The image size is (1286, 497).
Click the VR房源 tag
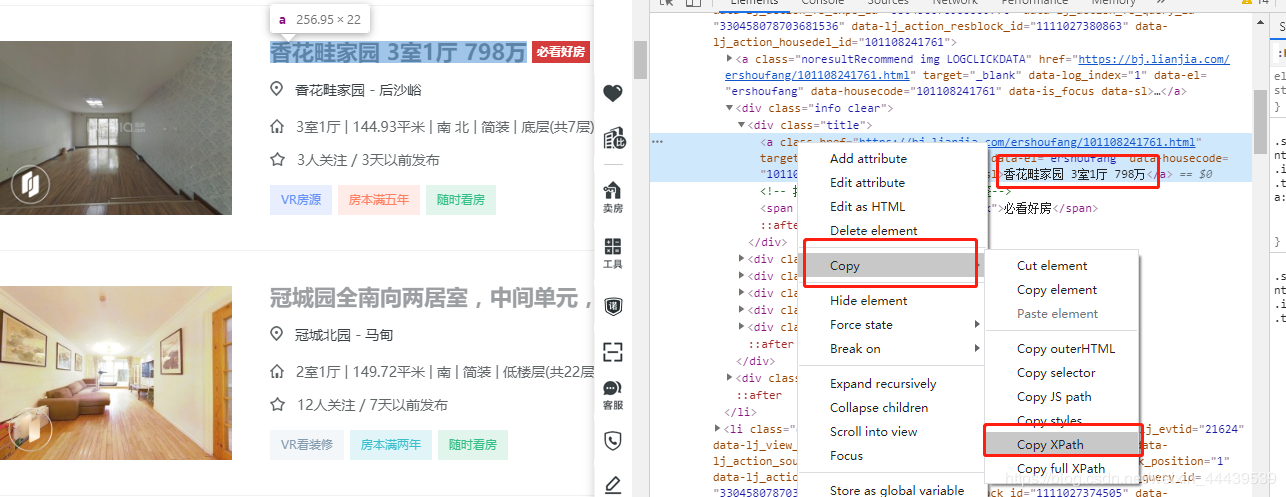(301, 200)
